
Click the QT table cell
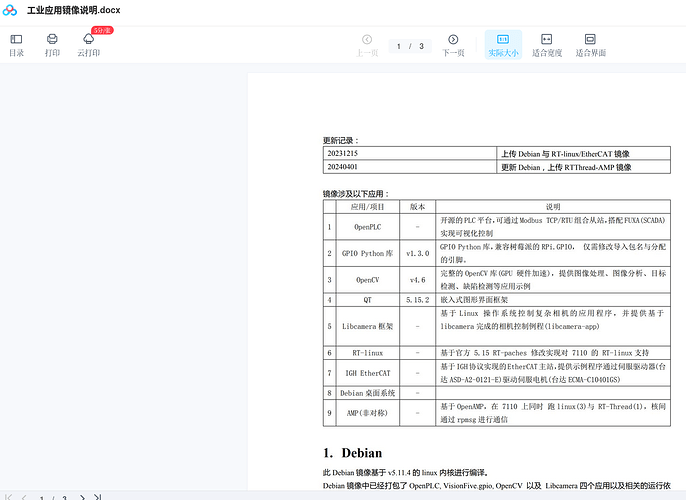(x=368, y=300)
